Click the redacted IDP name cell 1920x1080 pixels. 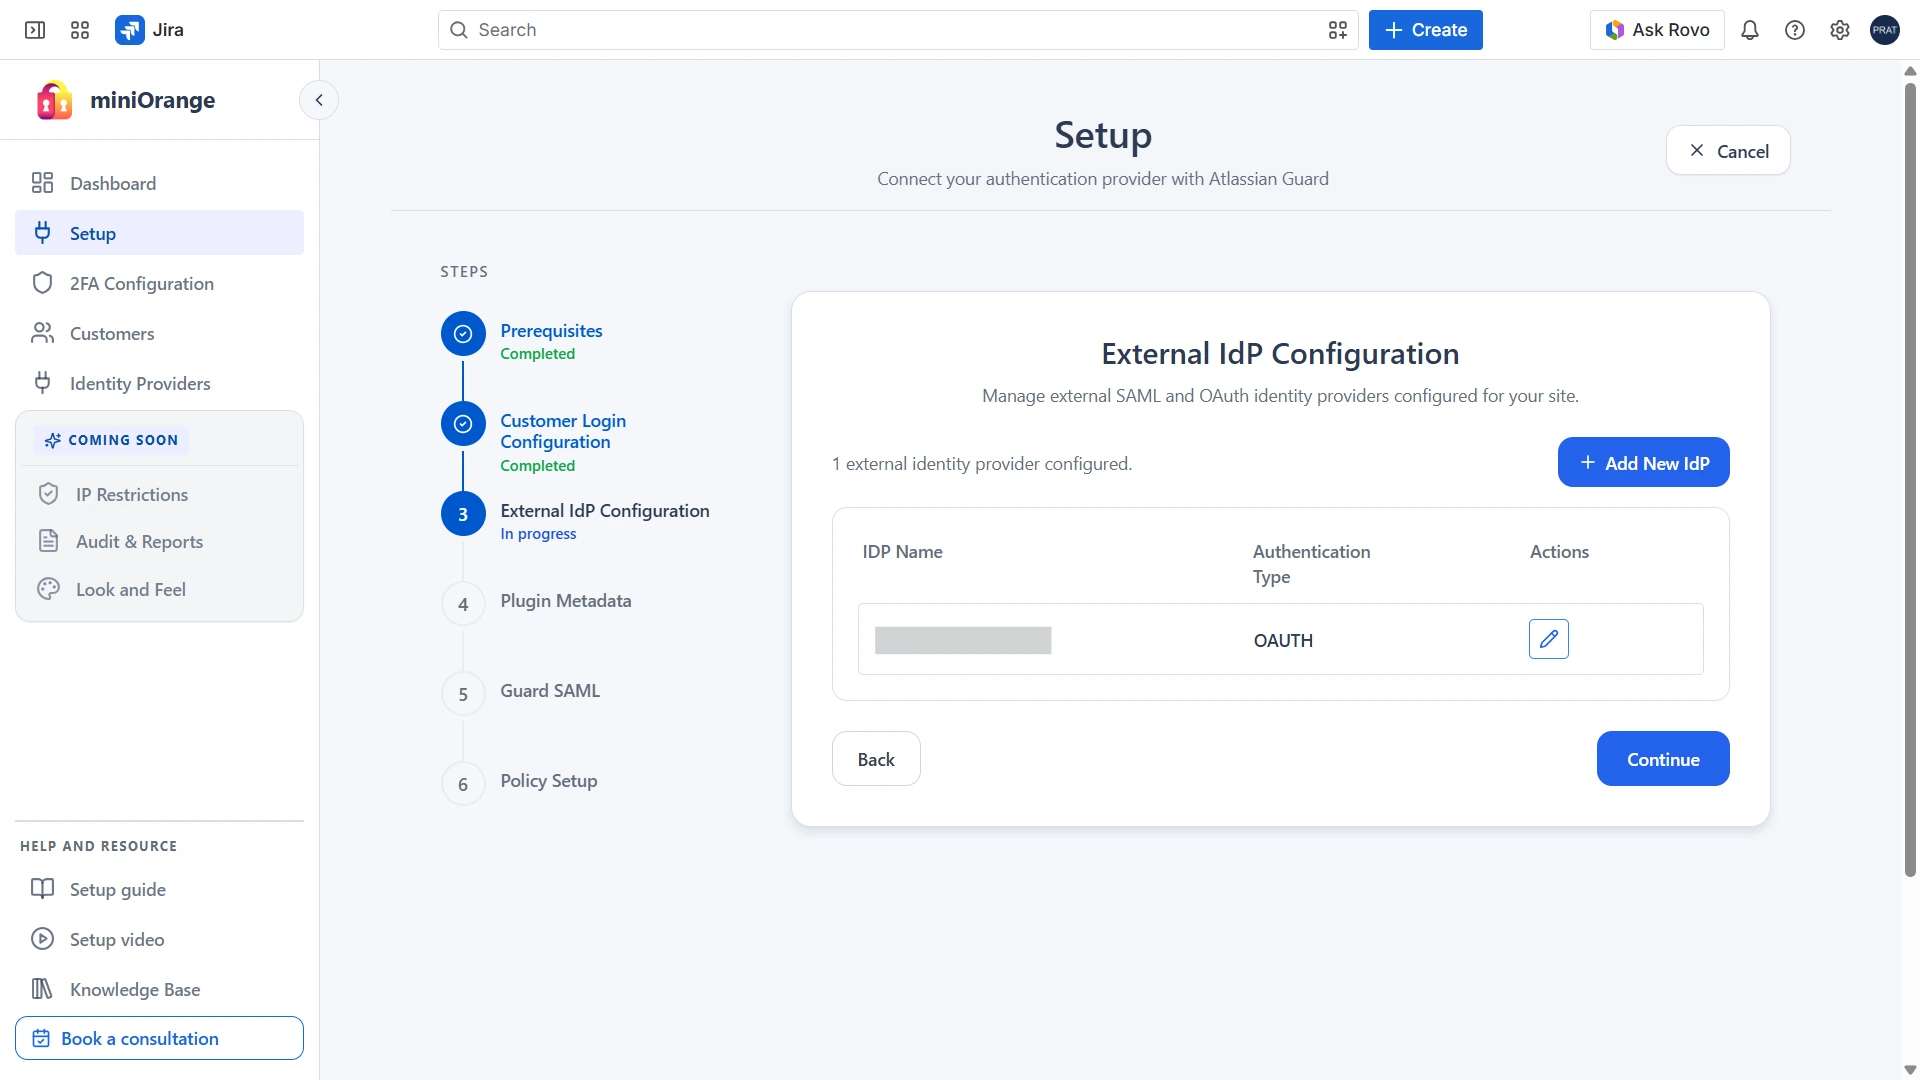963,640
